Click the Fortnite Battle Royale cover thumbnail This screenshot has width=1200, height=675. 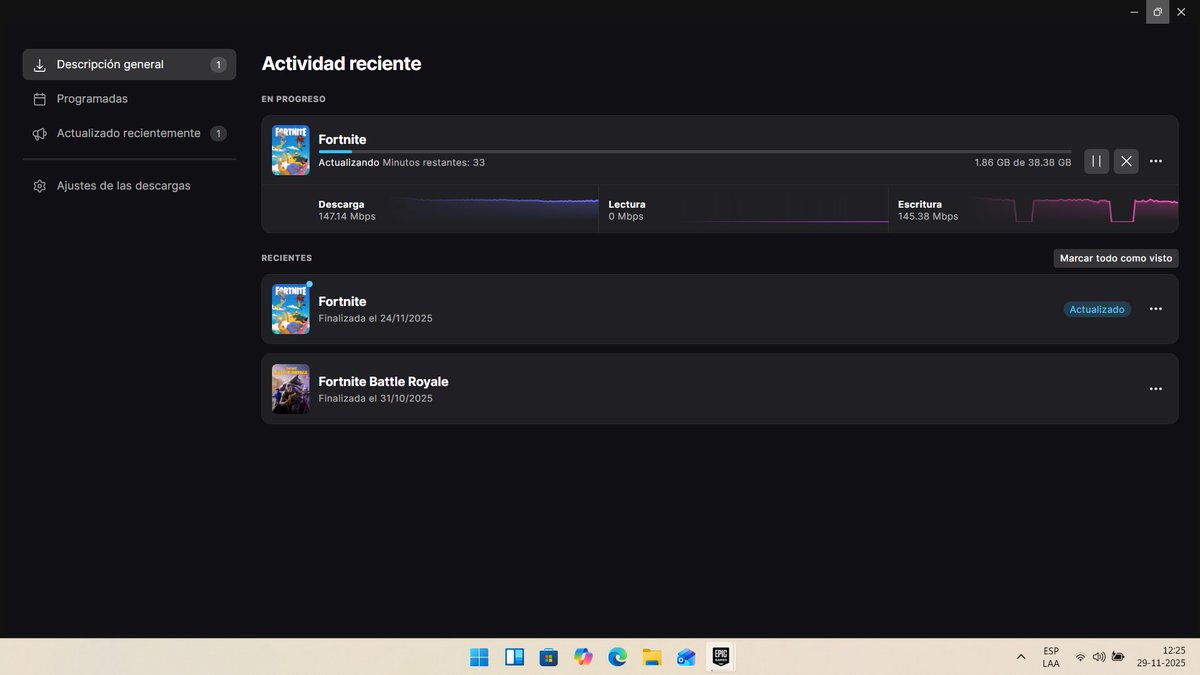pyautogui.click(x=290, y=388)
